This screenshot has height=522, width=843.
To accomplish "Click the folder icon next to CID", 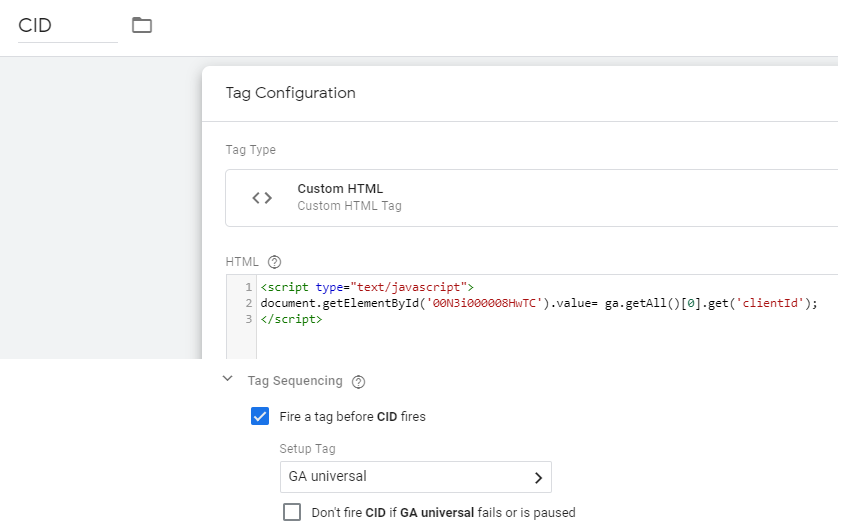I will (x=142, y=25).
